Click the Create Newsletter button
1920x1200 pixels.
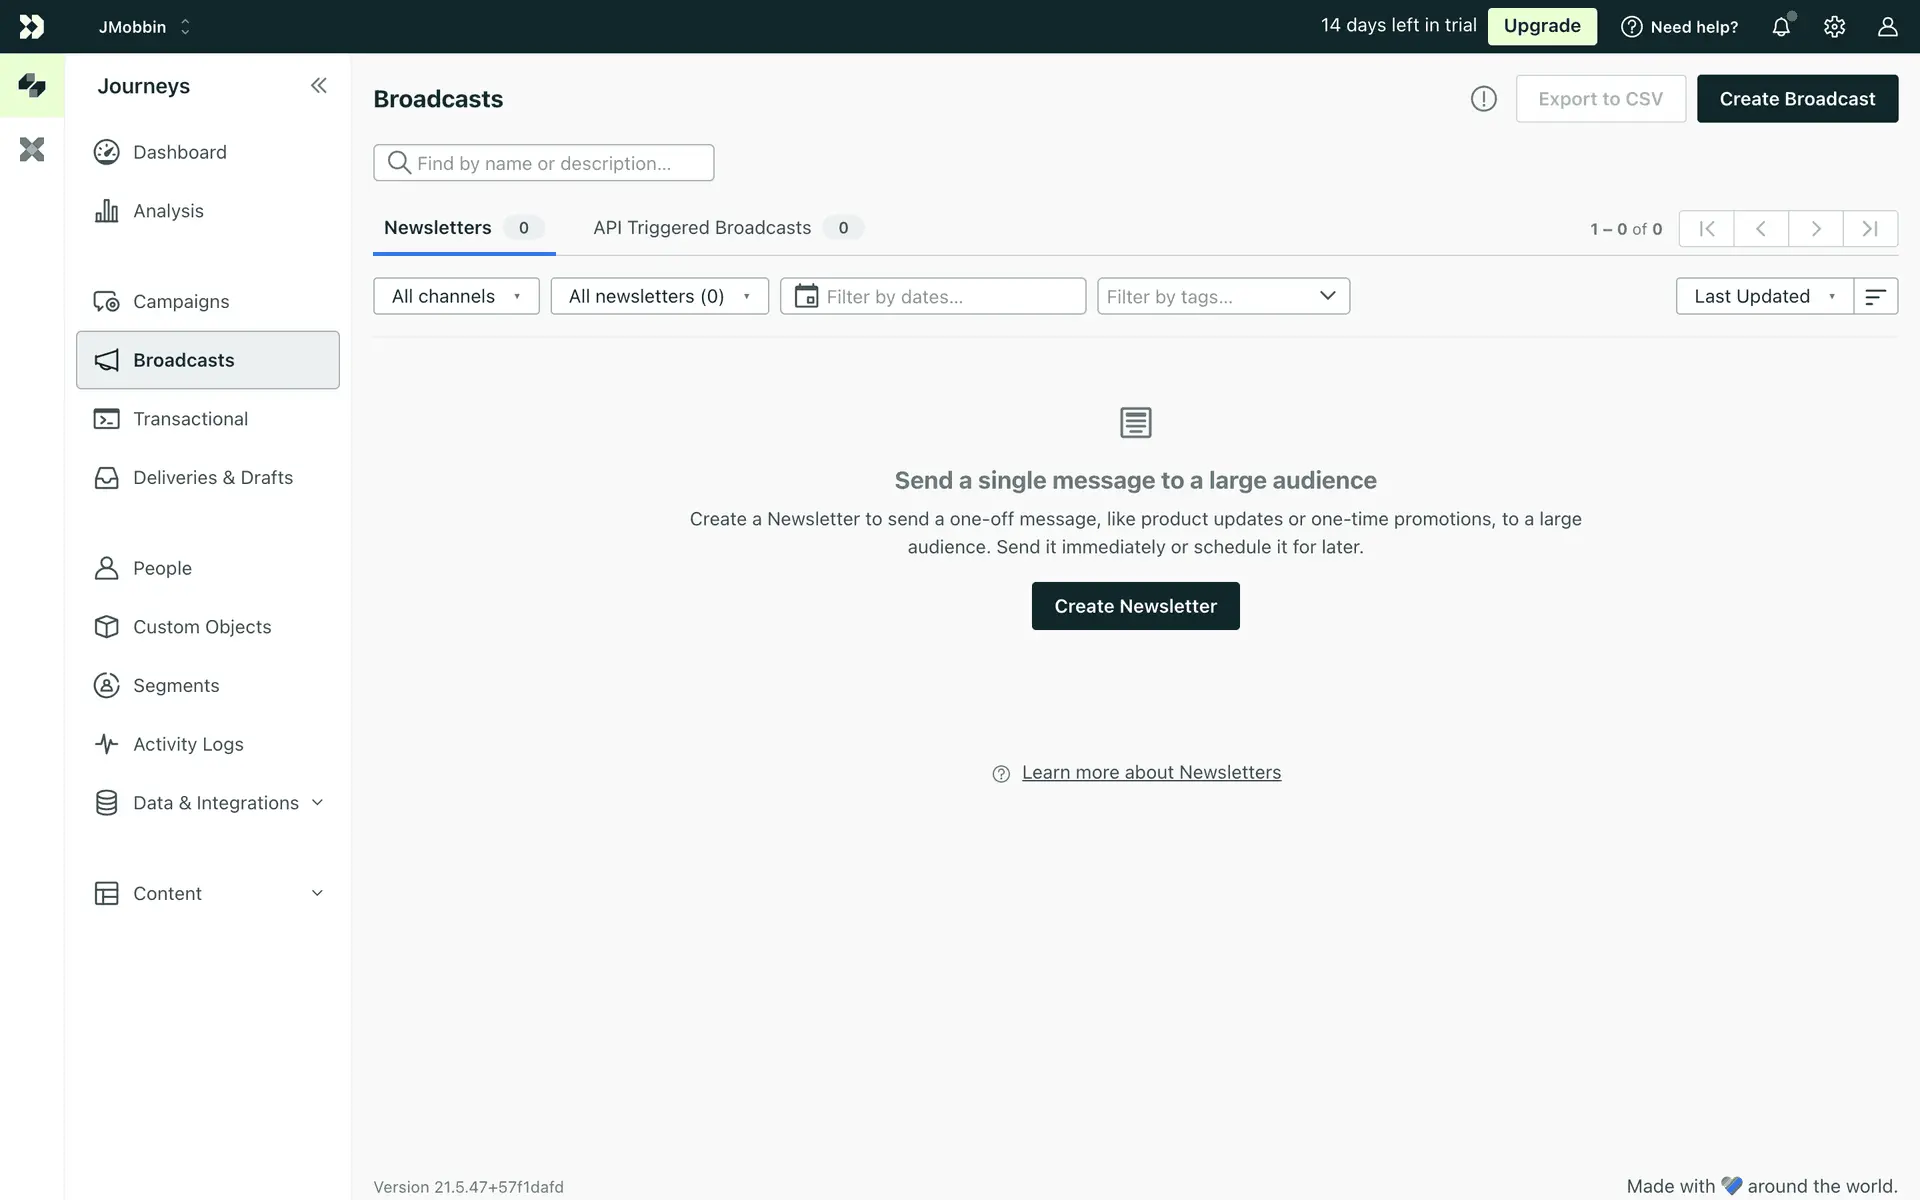click(x=1135, y=606)
